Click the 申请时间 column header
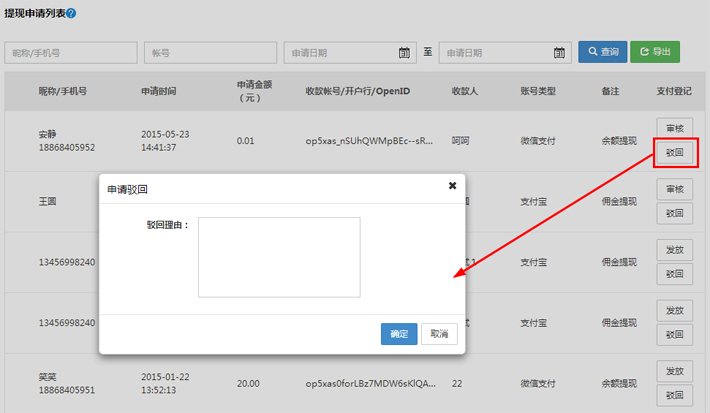Viewport: 710px width, 413px height. 159,91
